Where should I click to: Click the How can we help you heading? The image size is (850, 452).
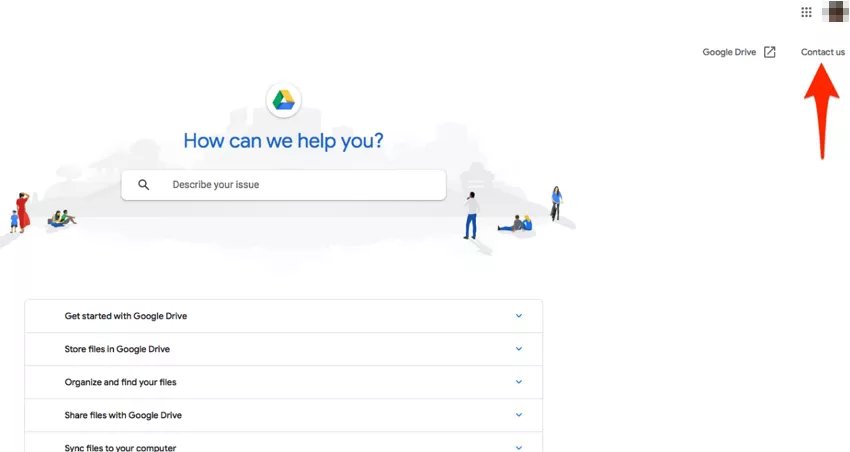pyautogui.click(x=283, y=141)
